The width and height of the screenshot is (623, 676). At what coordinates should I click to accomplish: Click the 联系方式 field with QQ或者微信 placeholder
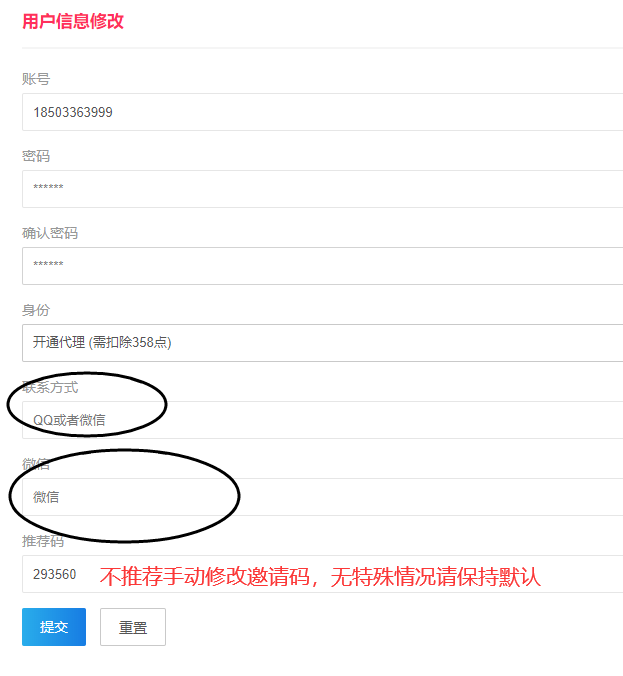point(322,420)
